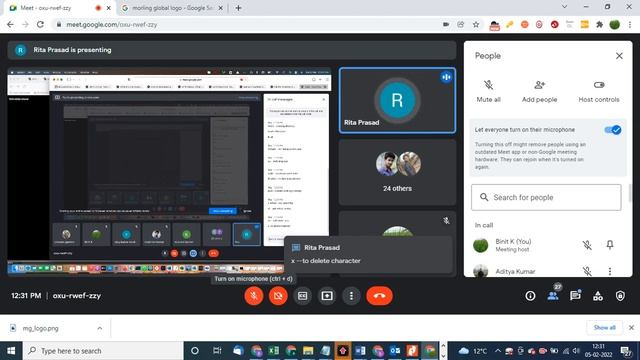Screen dimensions: 640x360
Task: Close the People side panel
Action: 619,56
